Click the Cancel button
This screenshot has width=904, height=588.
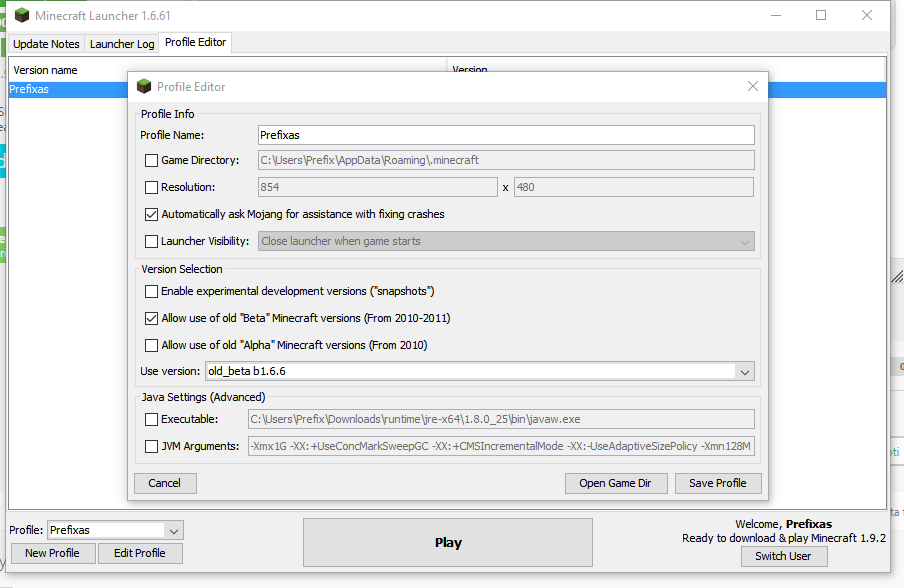[165, 484]
